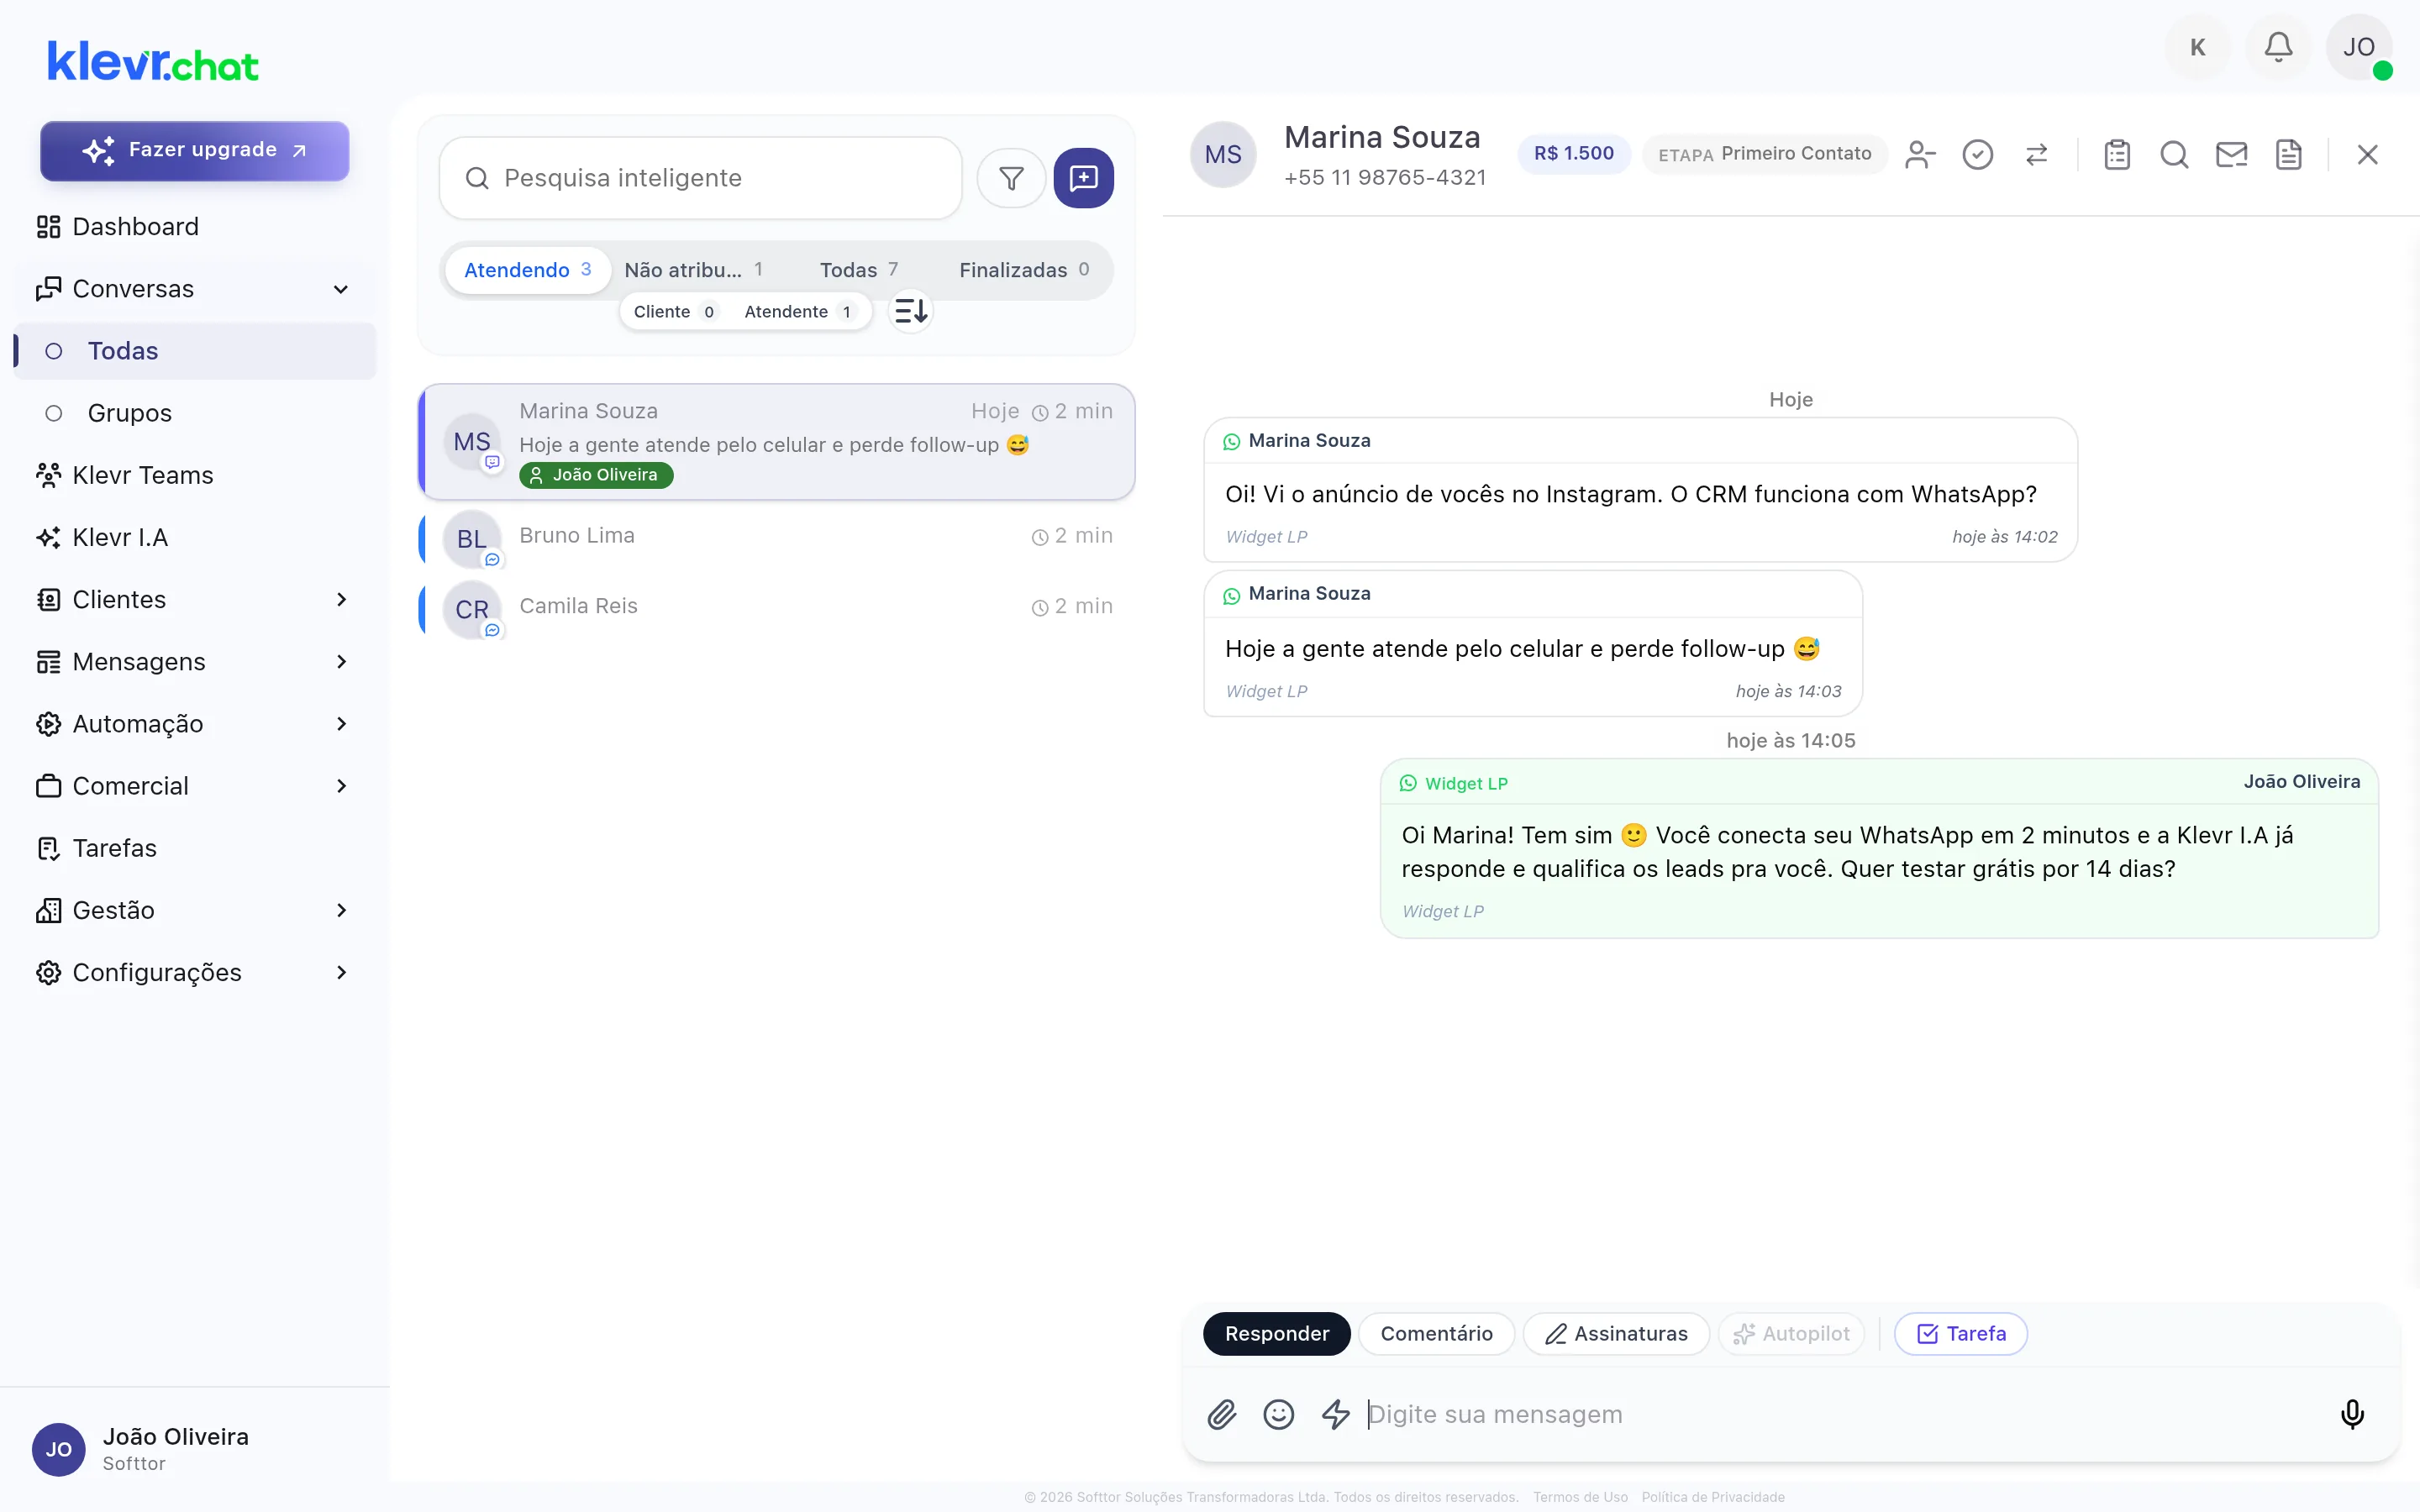Click the R$ 1.500 deal value badge
The width and height of the screenshot is (2420, 1512).
pos(1573,154)
